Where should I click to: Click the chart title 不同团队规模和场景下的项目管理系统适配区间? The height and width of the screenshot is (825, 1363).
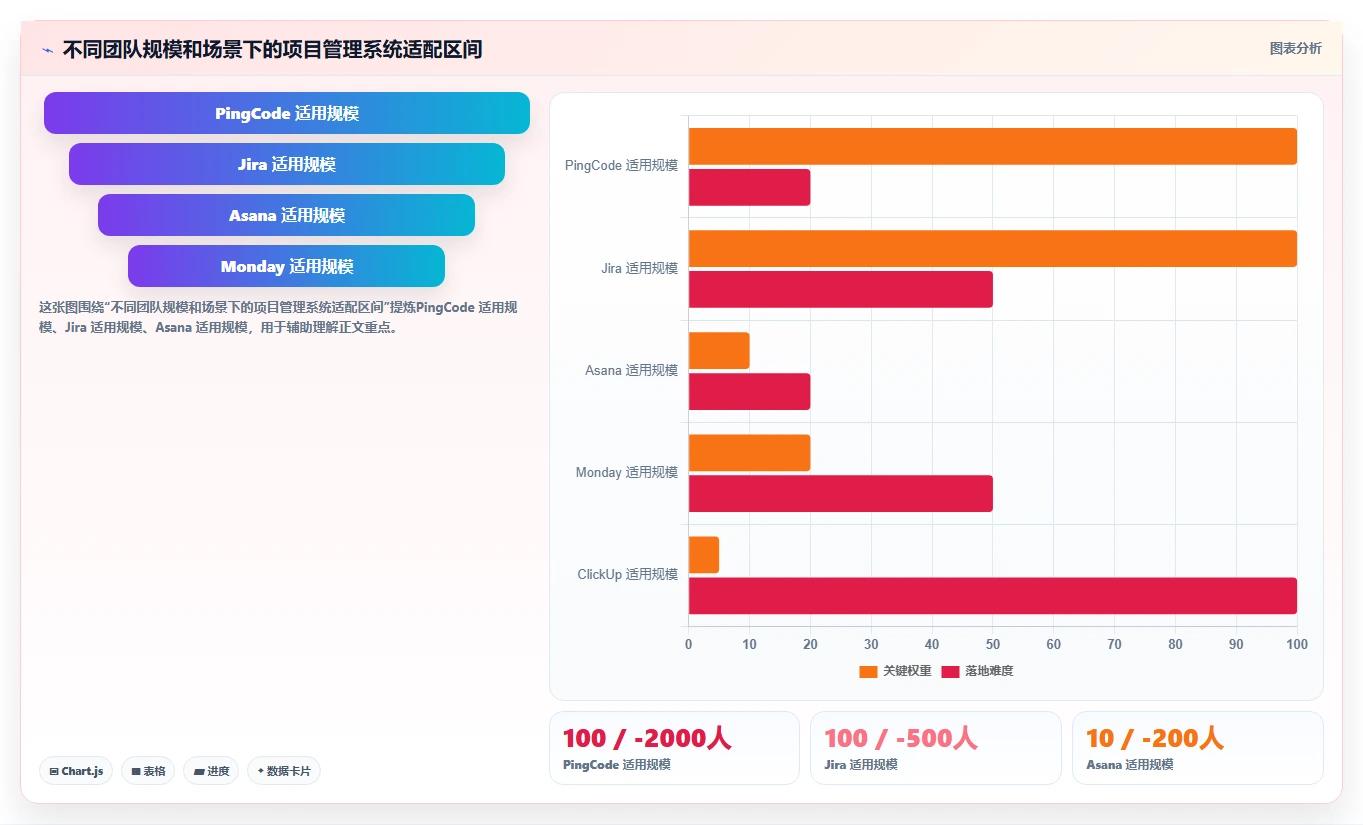(272, 49)
